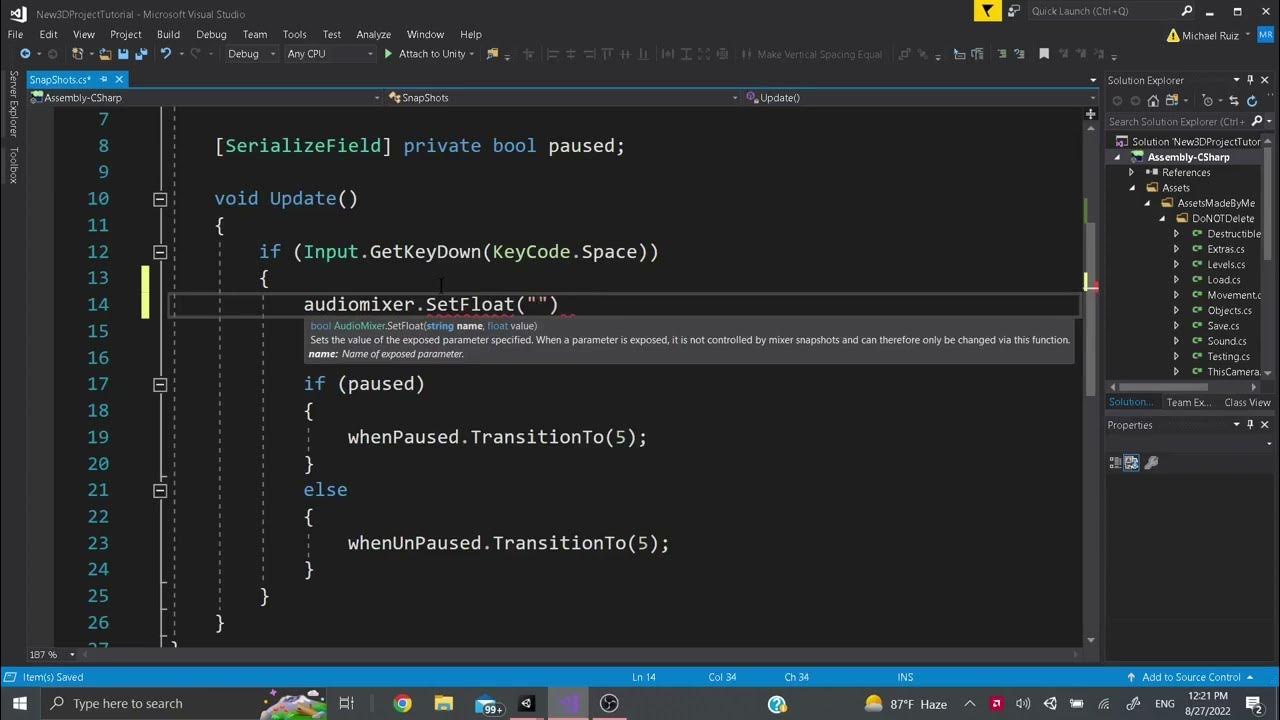Collapse the if (paused) block outline
The height and width of the screenshot is (720, 1280).
coord(159,384)
